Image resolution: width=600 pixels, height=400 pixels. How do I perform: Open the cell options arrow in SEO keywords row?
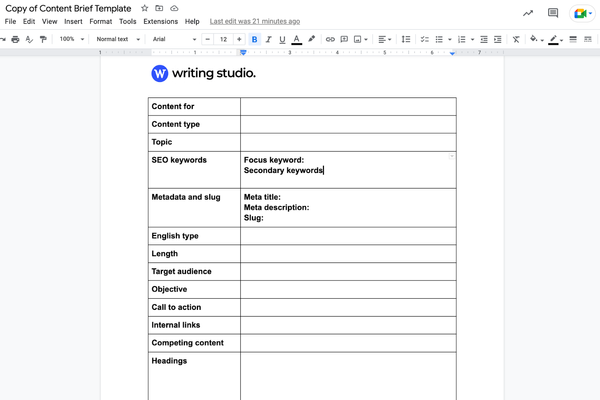coord(452,156)
